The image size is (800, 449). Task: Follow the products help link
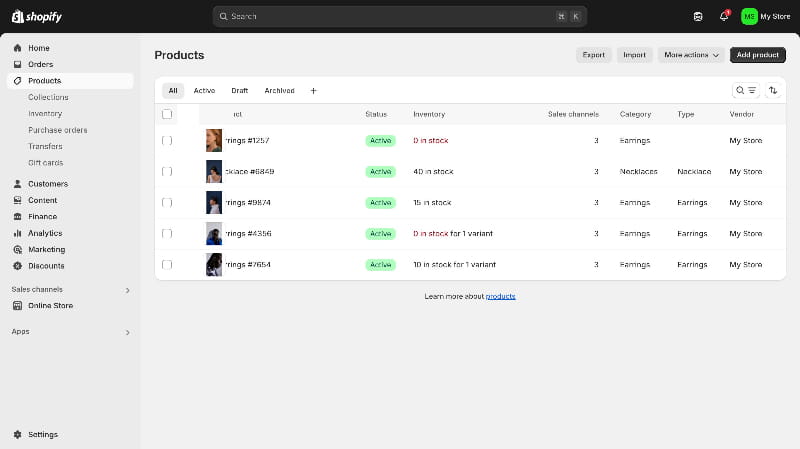click(x=500, y=296)
